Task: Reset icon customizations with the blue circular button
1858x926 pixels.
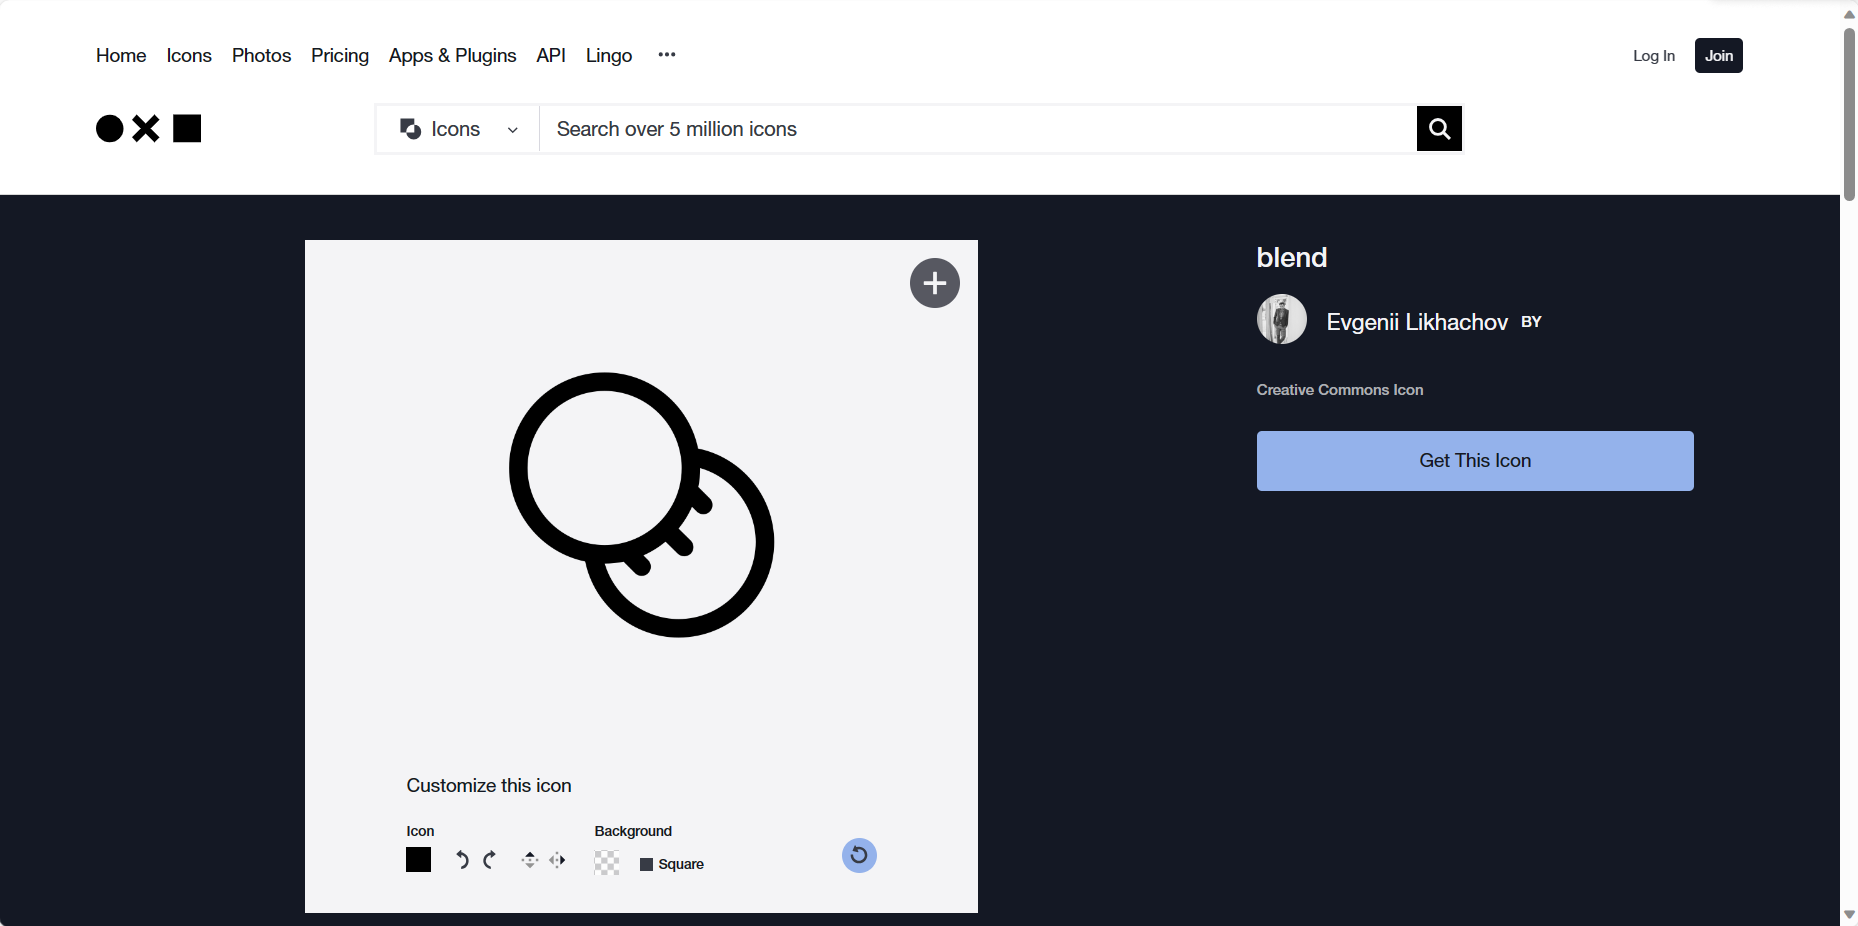Action: tap(859, 855)
